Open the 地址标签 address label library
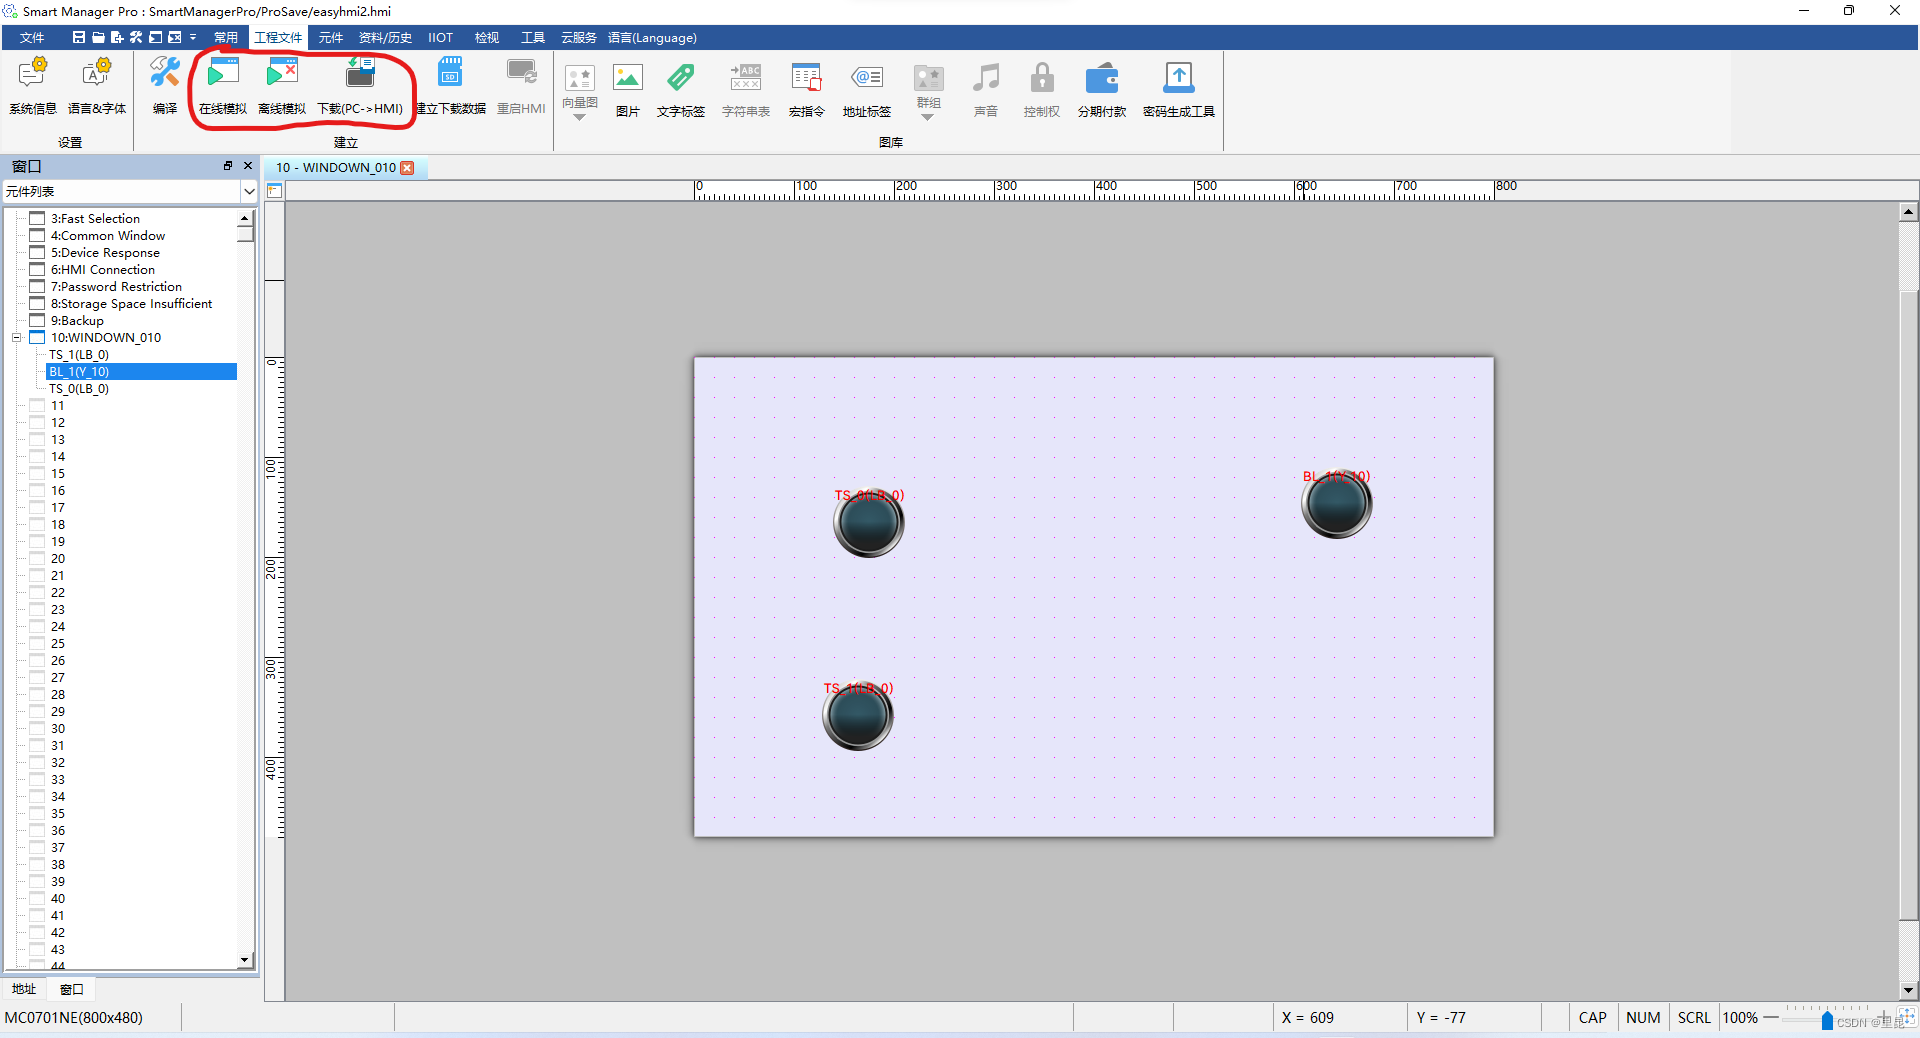This screenshot has width=1920, height=1038. coord(867,90)
